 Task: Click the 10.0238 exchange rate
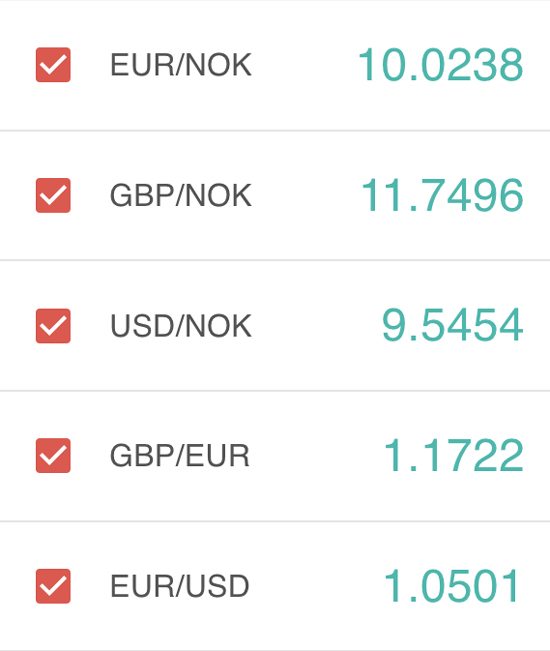tap(440, 65)
